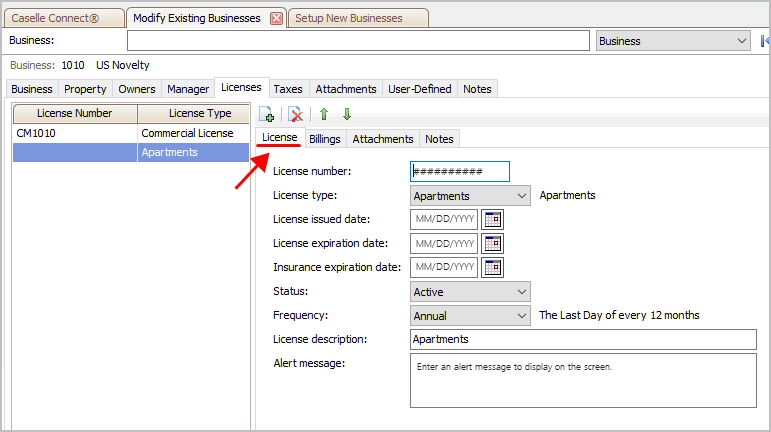The image size is (771, 432).
Task: Move license up with green arrow
Action: (x=324, y=115)
